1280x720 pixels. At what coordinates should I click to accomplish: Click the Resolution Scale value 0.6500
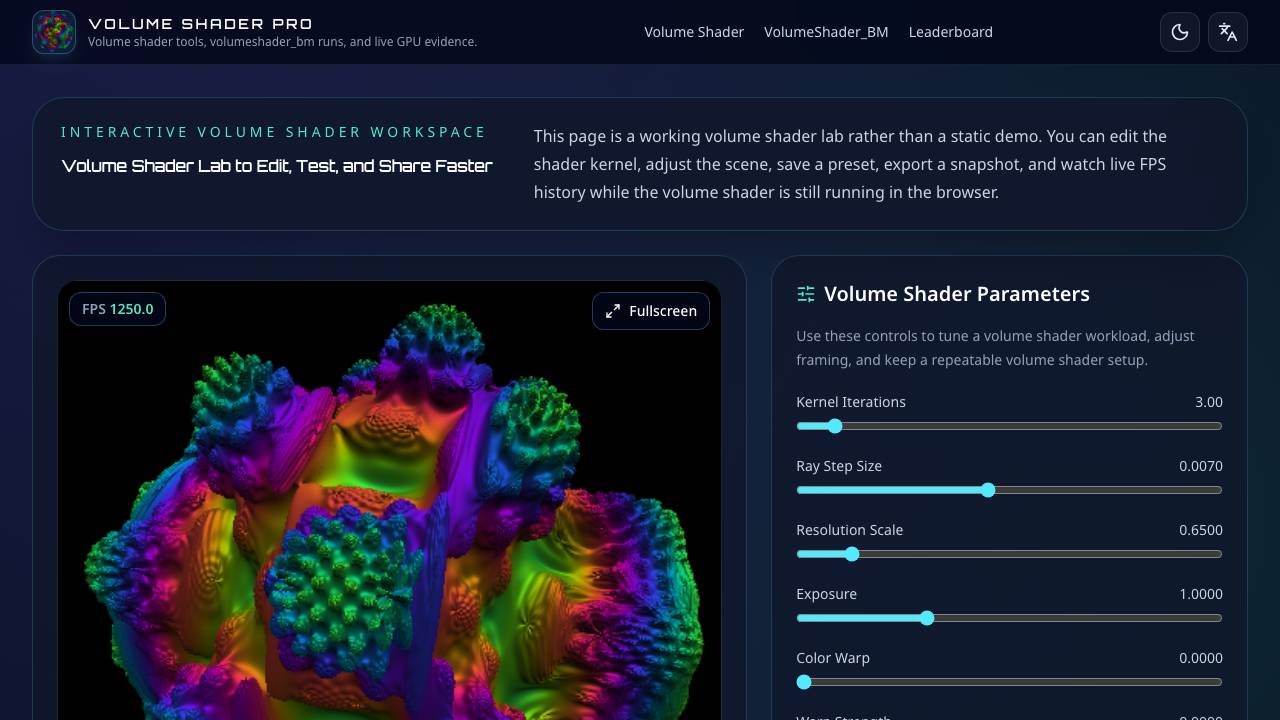(1201, 530)
